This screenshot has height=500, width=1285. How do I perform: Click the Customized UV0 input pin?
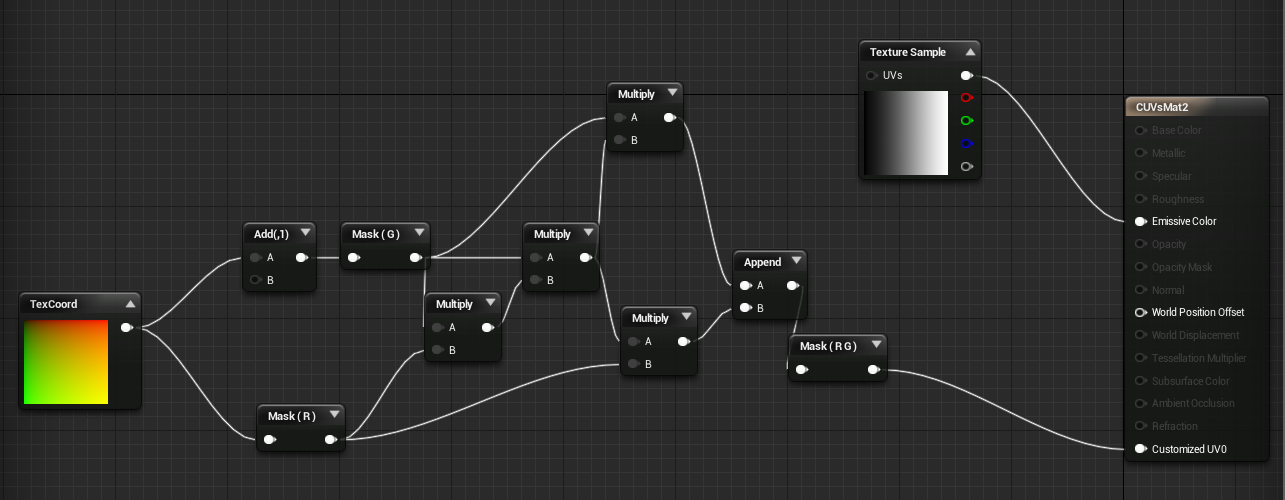pyautogui.click(x=1141, y=449)
